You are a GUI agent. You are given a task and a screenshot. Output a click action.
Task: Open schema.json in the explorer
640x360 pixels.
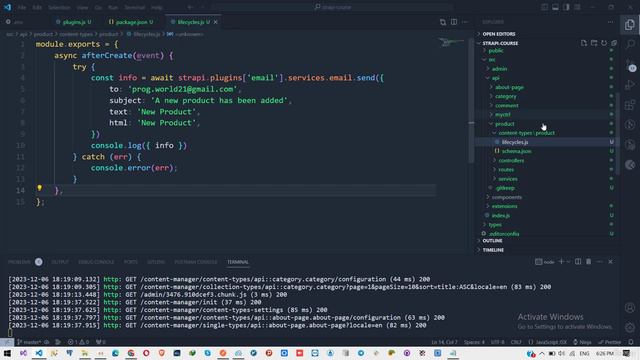pyautogui.click(x=516, y=151)
